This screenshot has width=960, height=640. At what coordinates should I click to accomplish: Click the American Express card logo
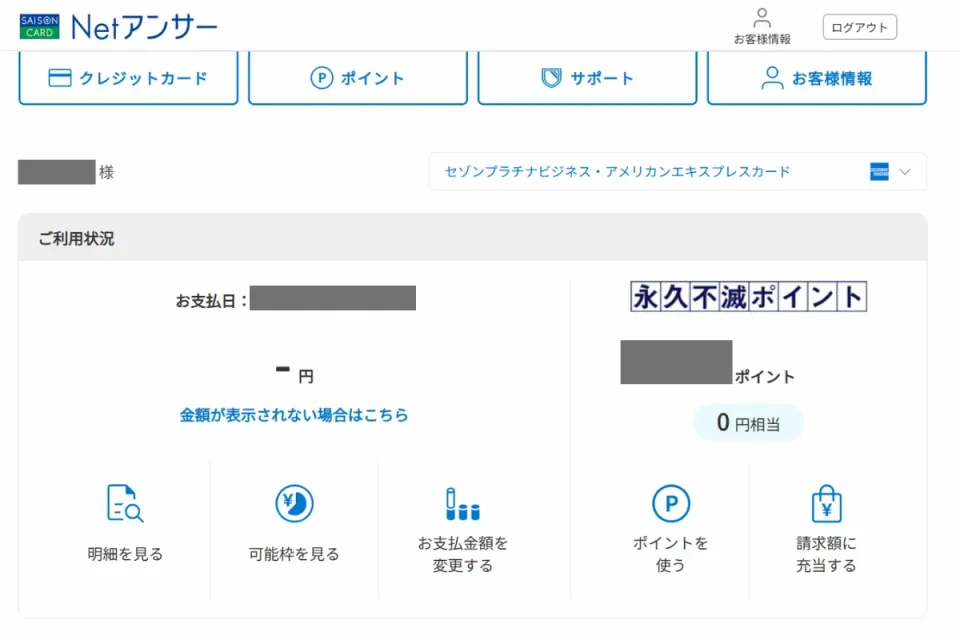879,172
